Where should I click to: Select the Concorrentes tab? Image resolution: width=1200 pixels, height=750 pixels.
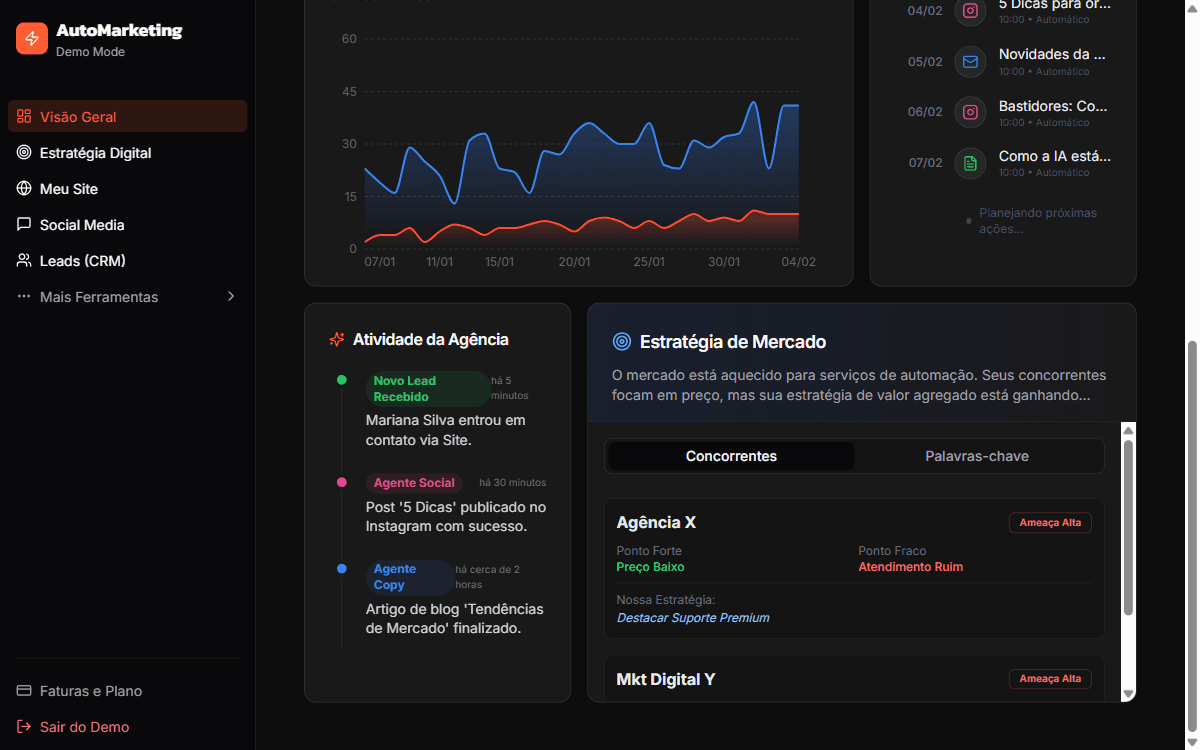(730, 456)
